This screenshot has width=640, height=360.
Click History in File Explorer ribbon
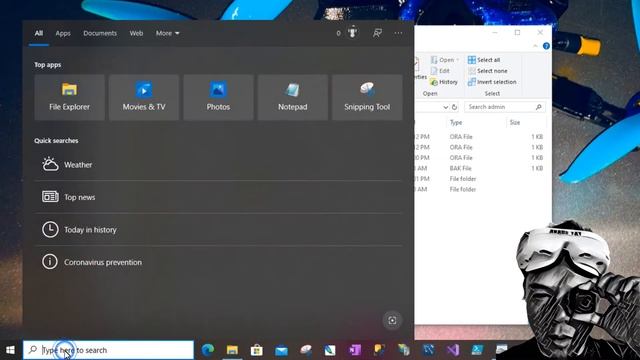point(444,82)
